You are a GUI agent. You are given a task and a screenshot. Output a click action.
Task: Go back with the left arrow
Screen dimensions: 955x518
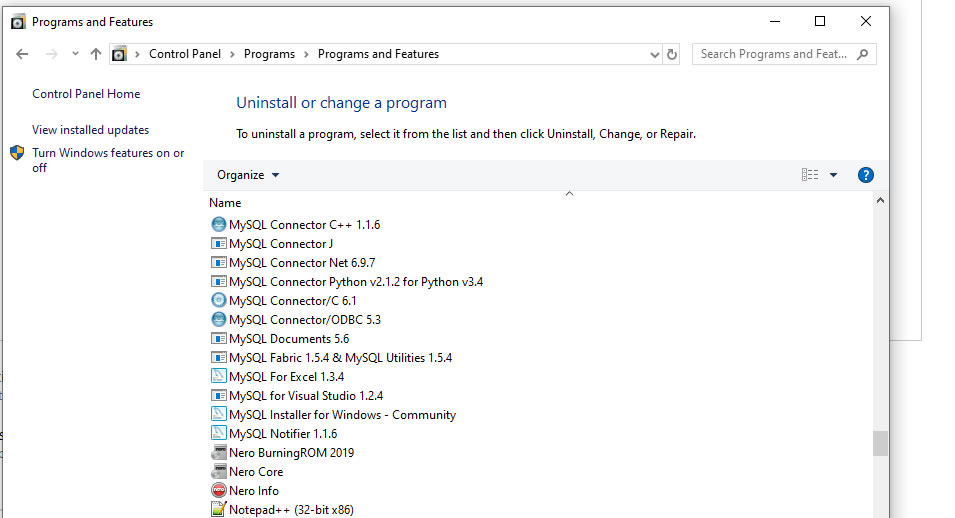click(23, 54)
